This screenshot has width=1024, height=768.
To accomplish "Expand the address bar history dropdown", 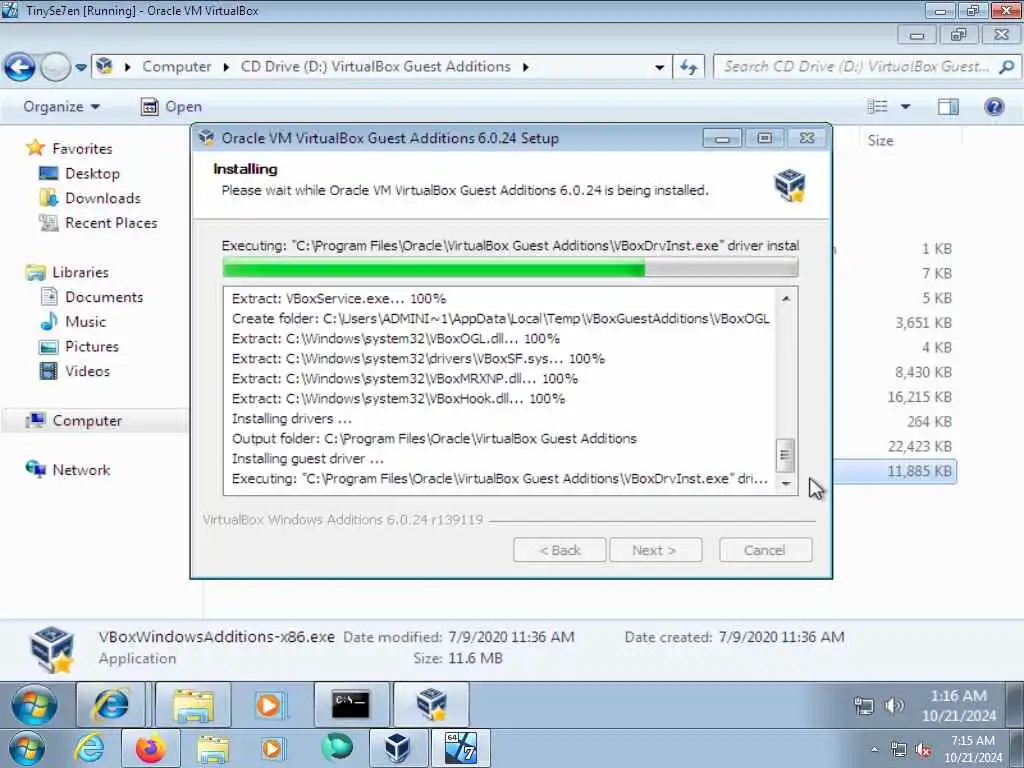I will [x=660, y=67].
